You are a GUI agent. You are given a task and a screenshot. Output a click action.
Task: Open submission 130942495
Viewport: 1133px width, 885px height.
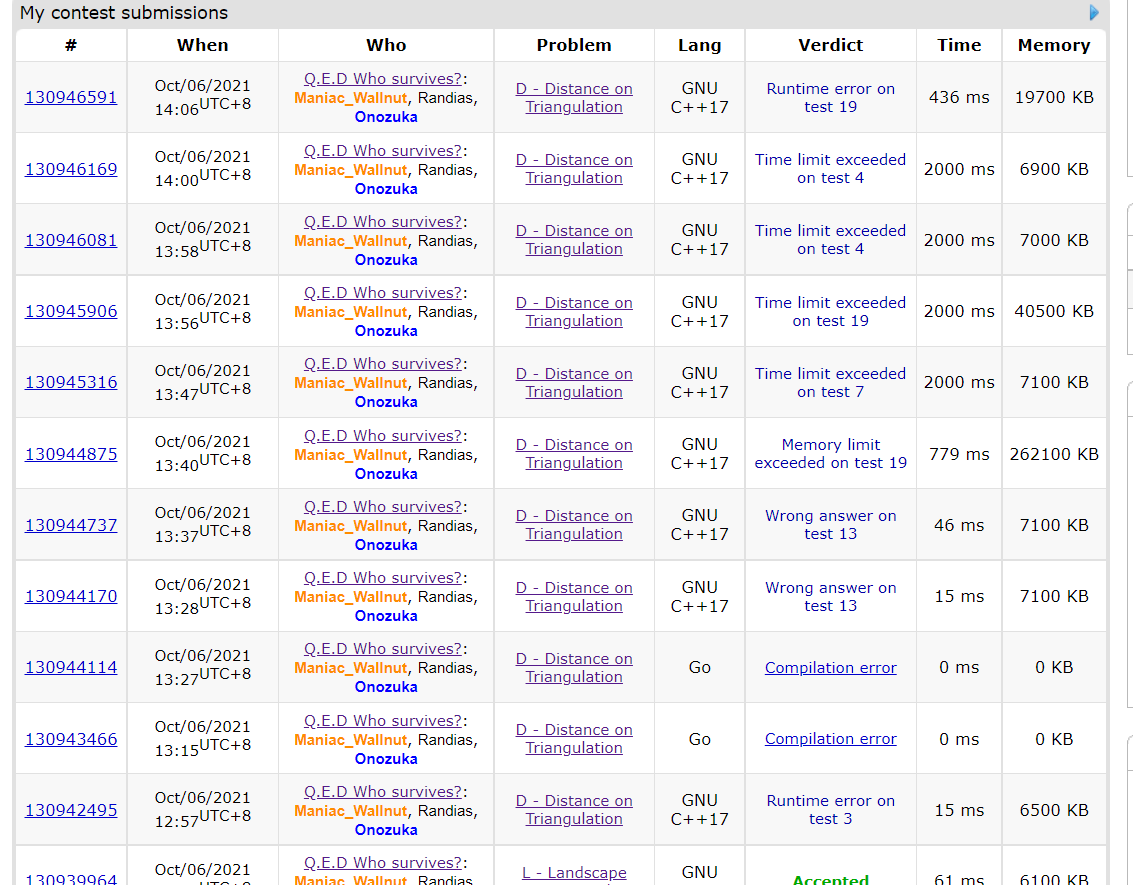tap(71, 810)
